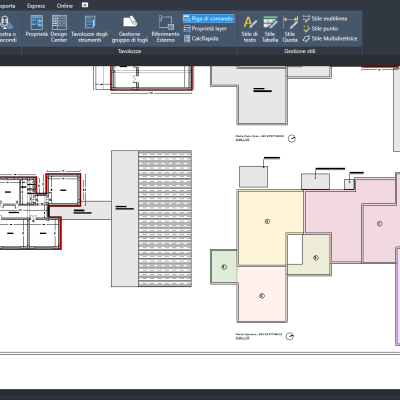
Task: Select the marker in the large pink region
Action: click(x=379, y=224)
